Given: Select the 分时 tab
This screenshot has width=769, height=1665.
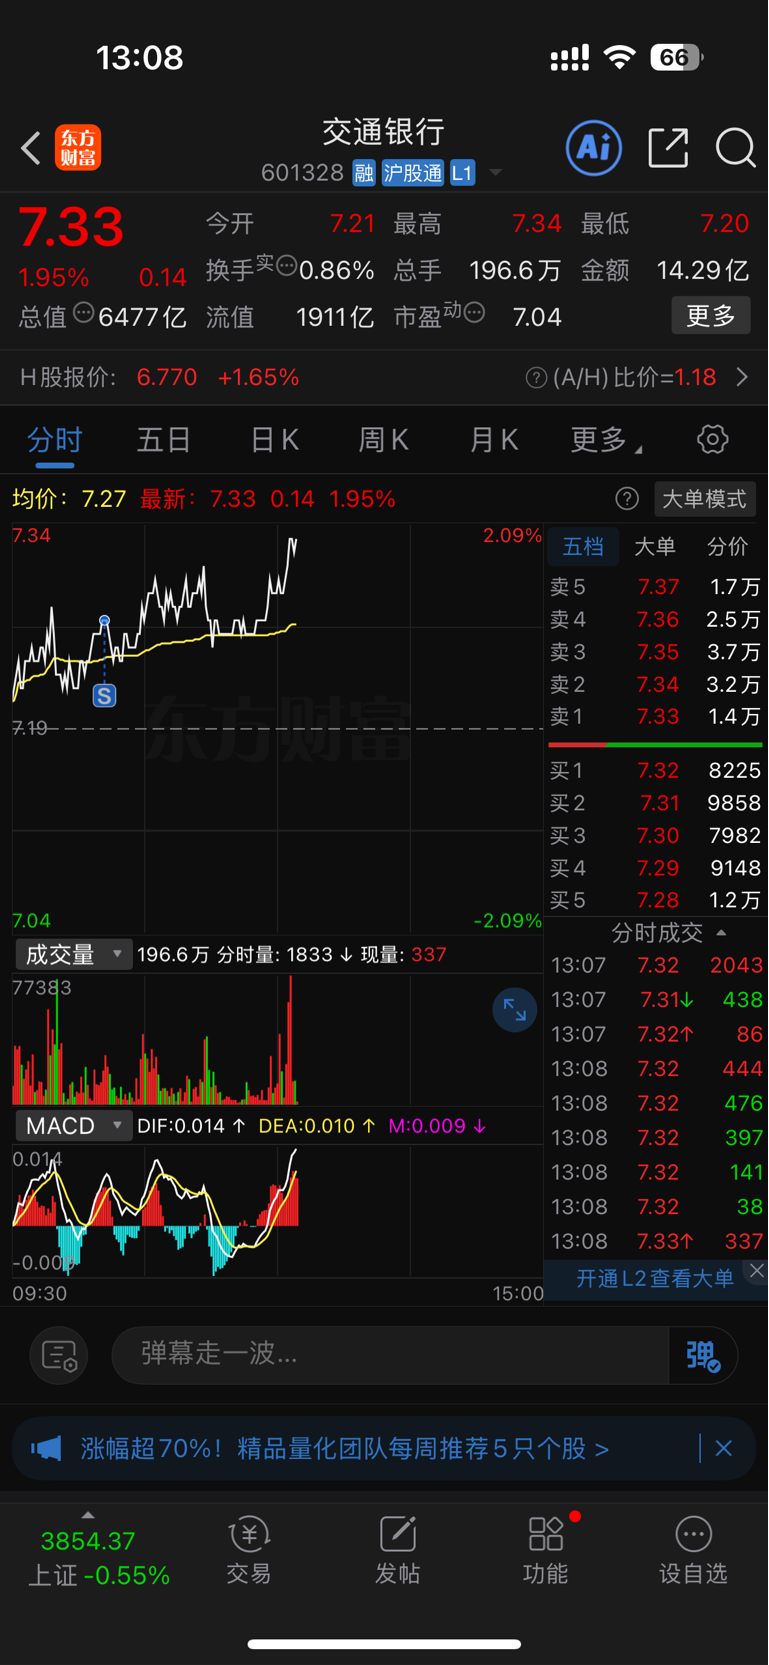Looking at the screenshot, I should coord(54,440).
